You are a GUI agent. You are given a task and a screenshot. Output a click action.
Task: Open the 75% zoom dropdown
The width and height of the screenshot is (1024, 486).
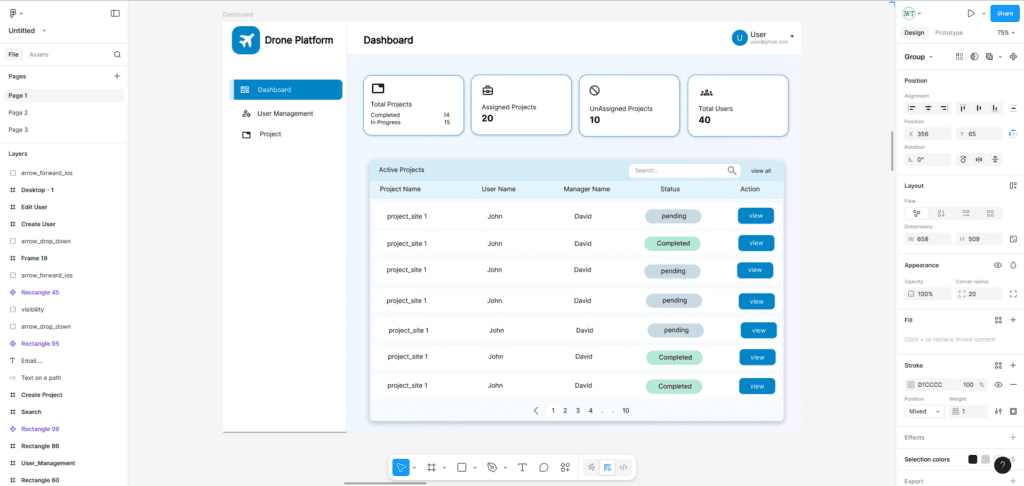click(1006, 33)
